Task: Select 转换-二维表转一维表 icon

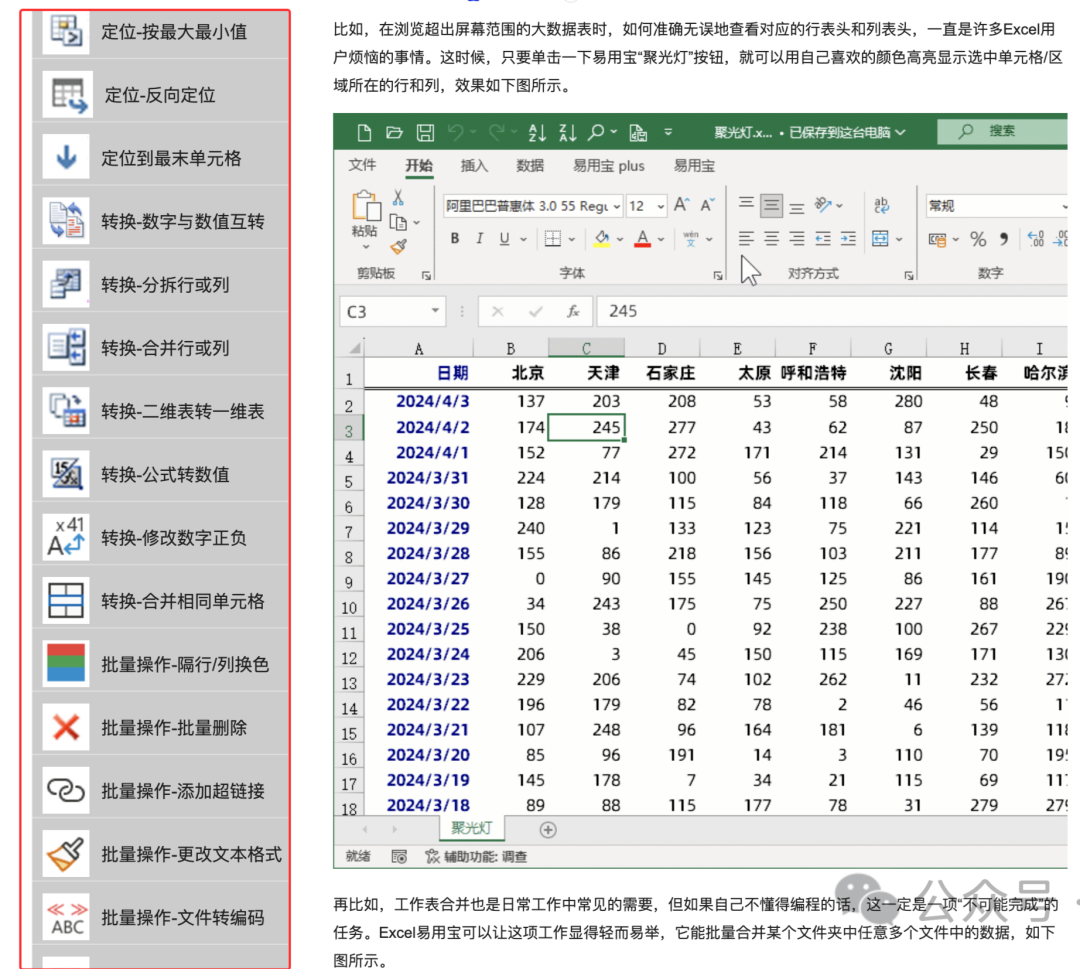Action: click(x=66, y=410)
